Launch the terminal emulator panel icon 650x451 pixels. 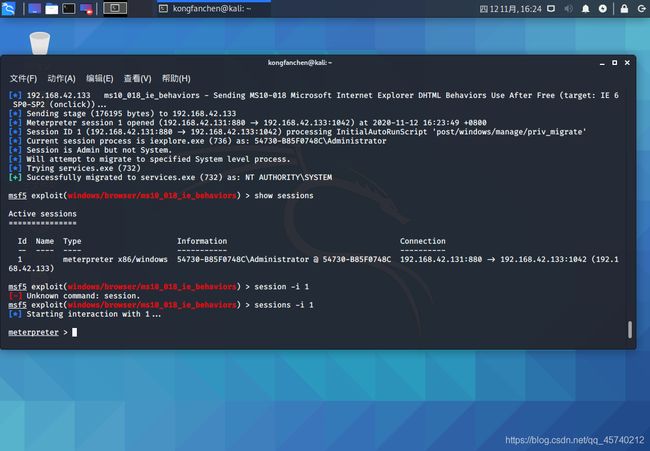pyautogui.click(x=69, y=9)
